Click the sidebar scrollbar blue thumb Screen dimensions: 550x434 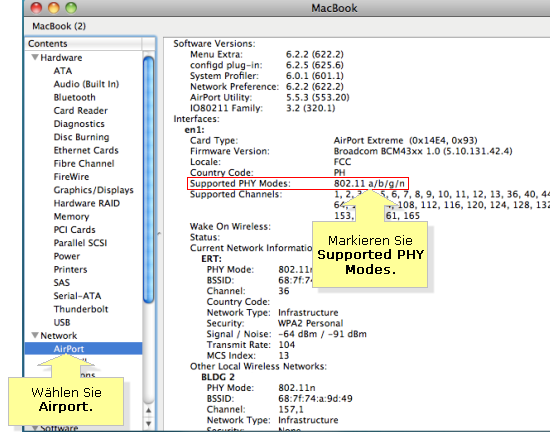click(x=148, y=179)
